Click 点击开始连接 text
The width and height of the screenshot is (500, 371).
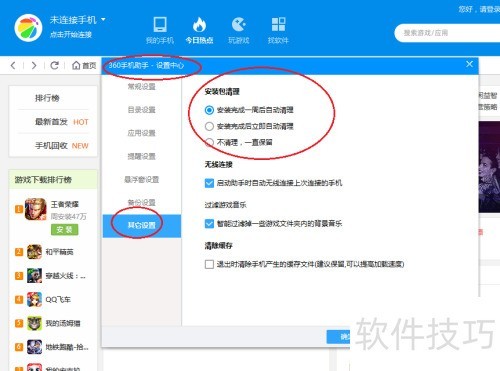click(71, 35)
